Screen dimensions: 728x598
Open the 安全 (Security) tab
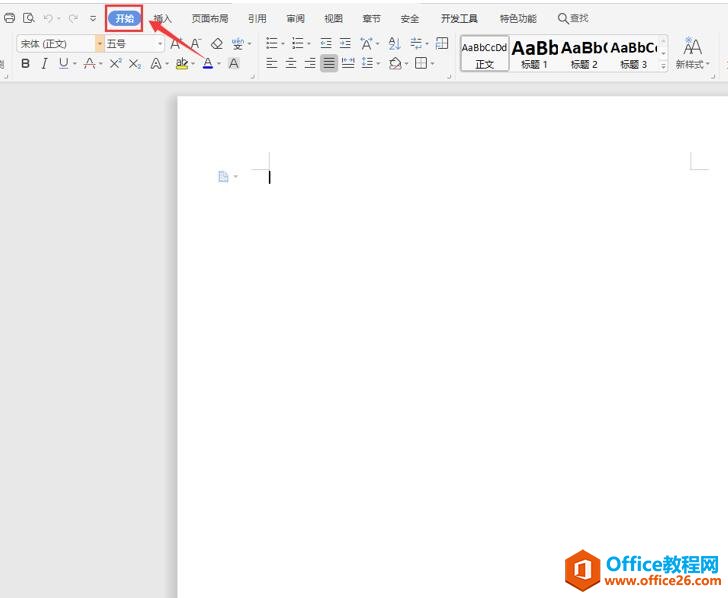[x=410, y=19]
